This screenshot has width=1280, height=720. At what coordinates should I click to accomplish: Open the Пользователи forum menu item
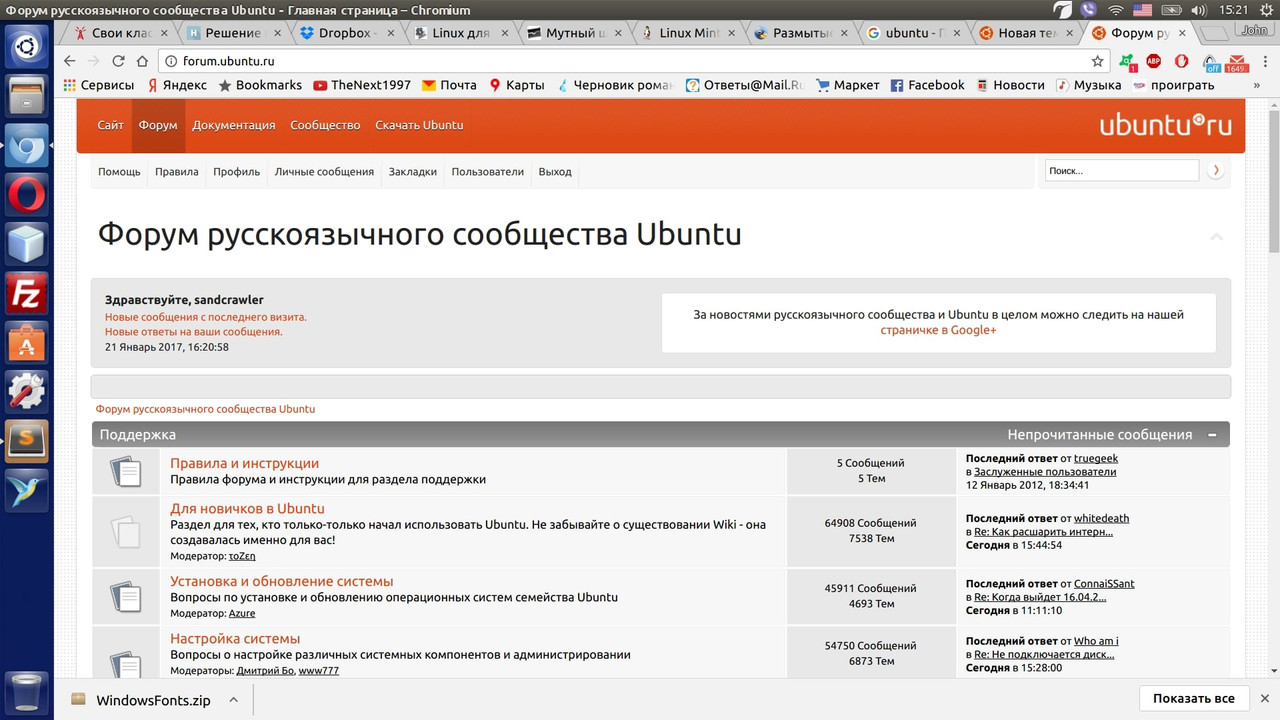[487, 172]
